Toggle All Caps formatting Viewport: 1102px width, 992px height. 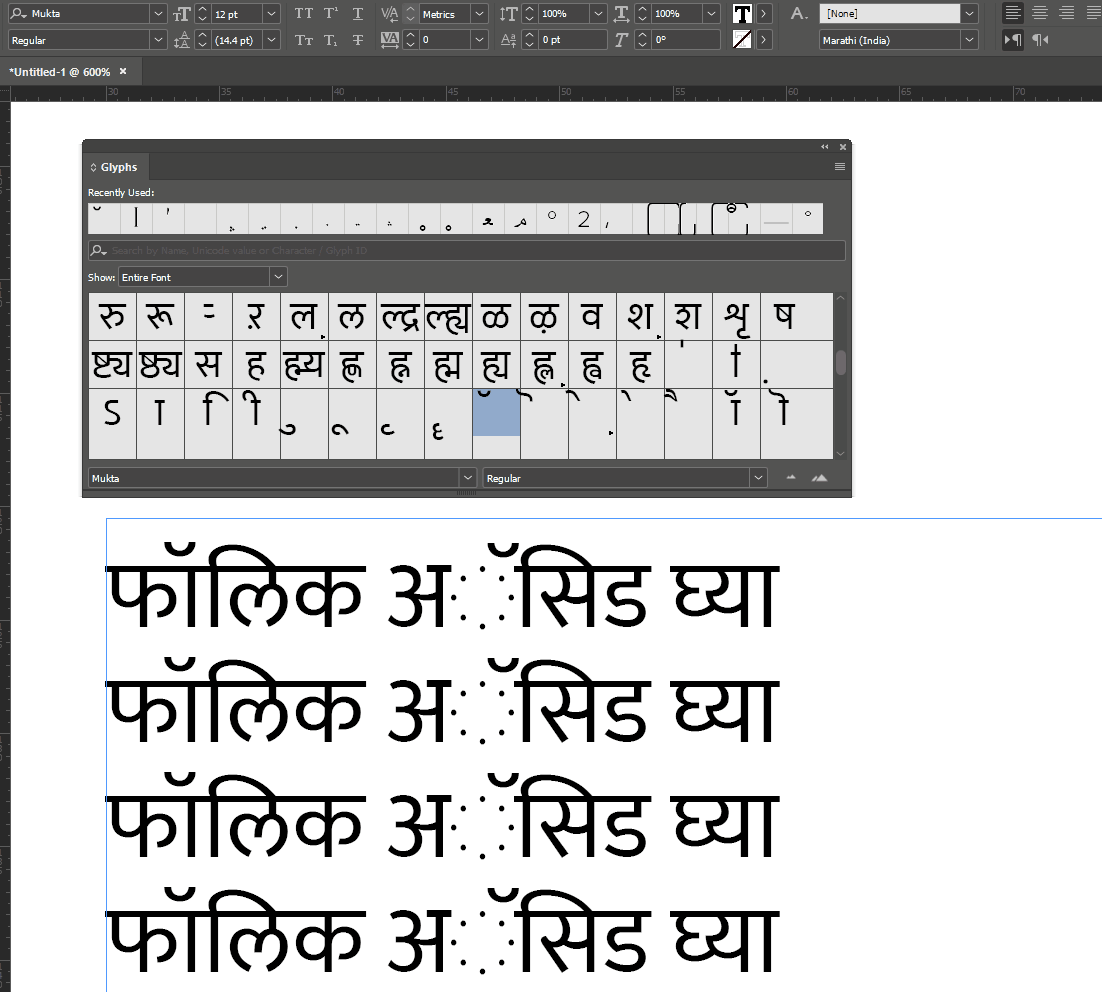[304, 13]
